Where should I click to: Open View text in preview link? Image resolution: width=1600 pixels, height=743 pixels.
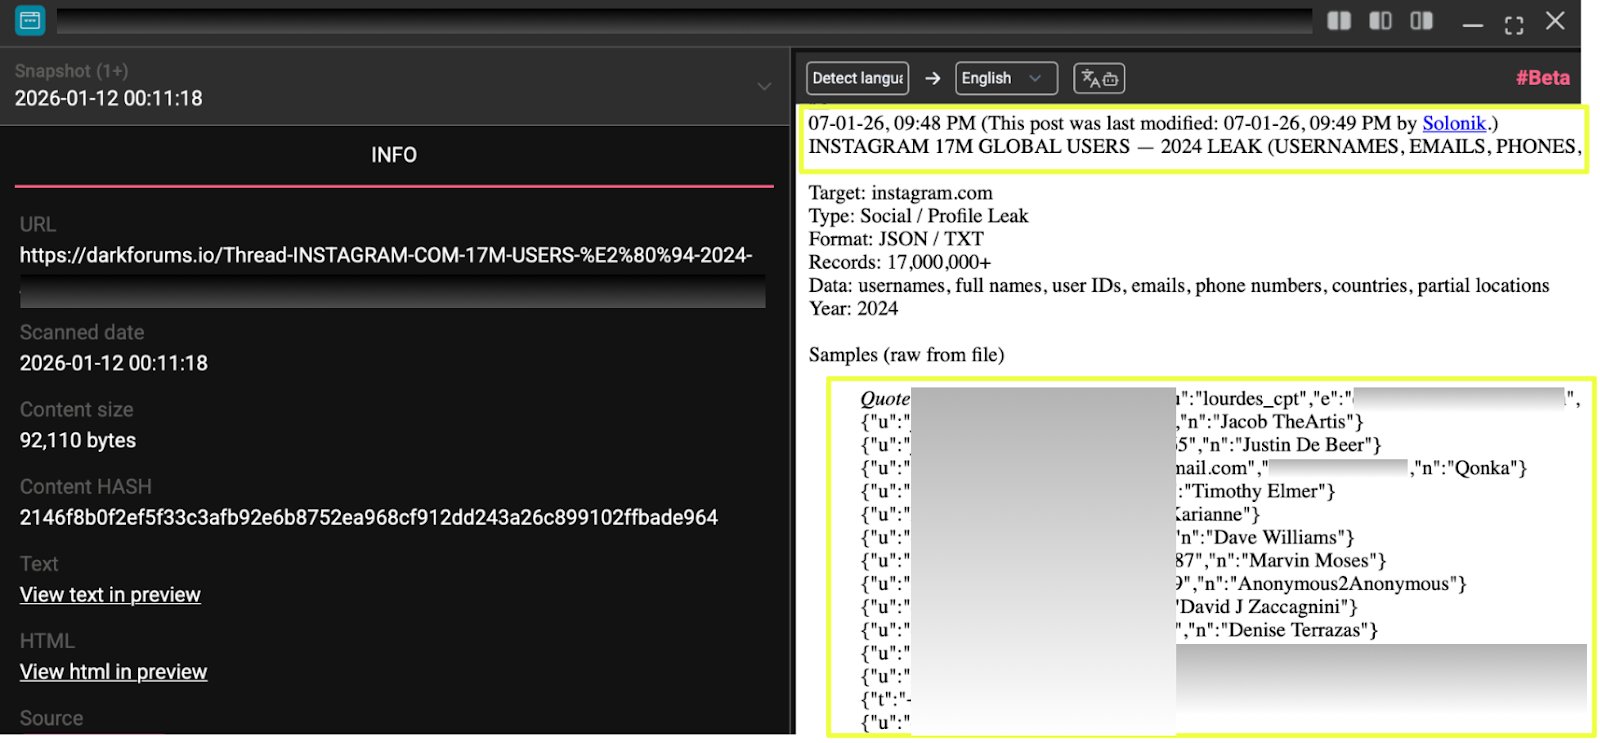pos(110,595)
